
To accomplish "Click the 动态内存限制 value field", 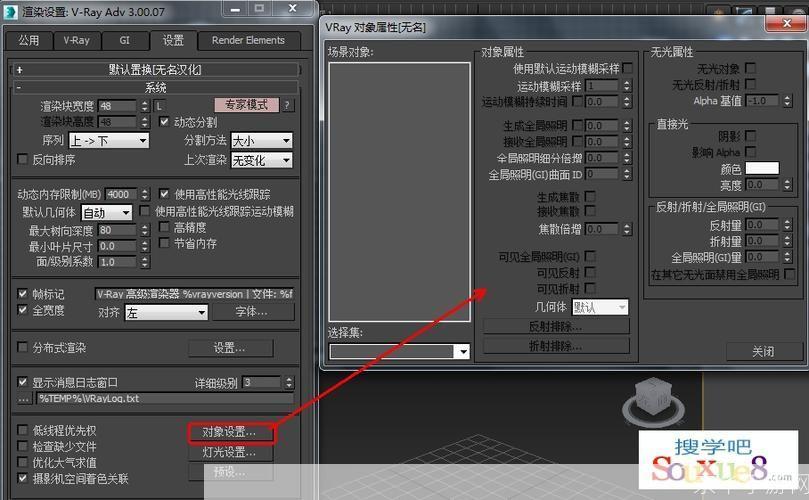I will pyautogui.click(x=122, y=194).
